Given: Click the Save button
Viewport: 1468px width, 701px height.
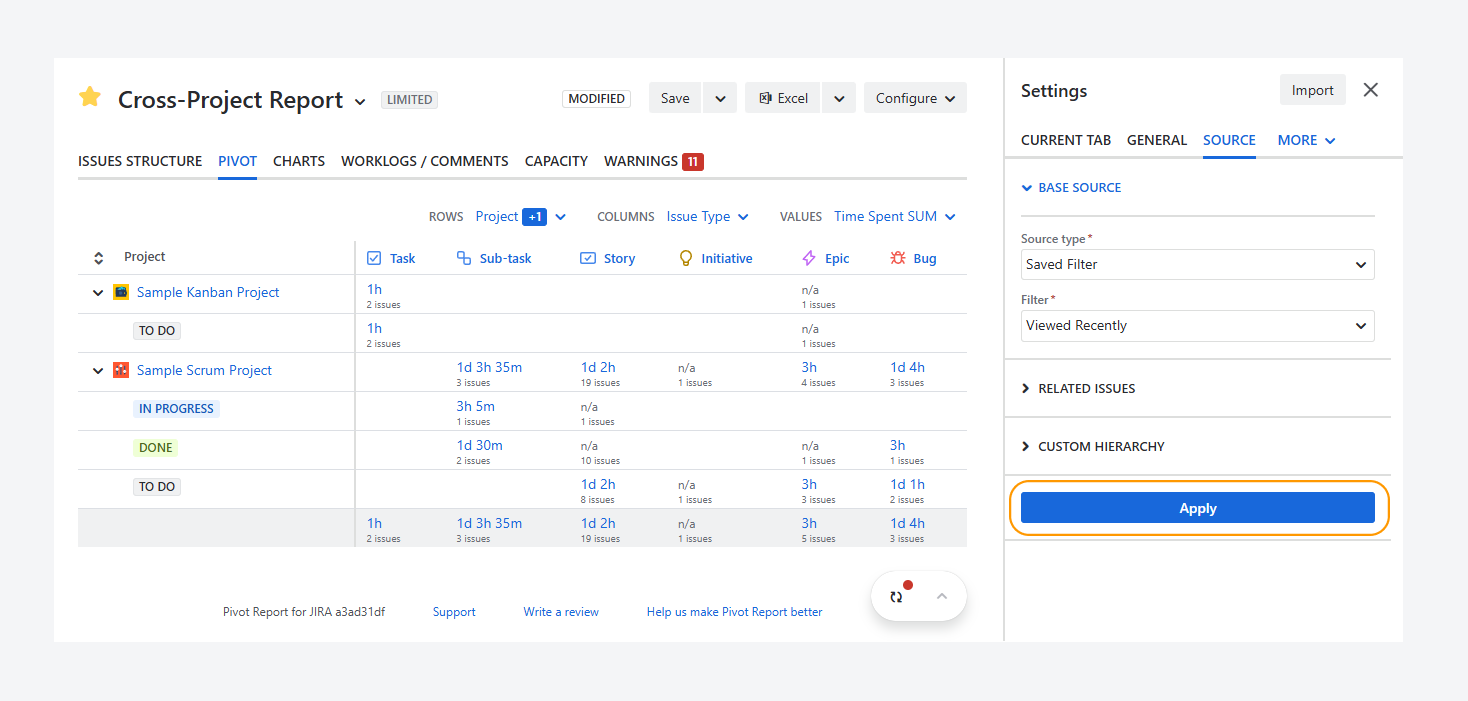Looking at the screenshot, I should click(675, 98).
